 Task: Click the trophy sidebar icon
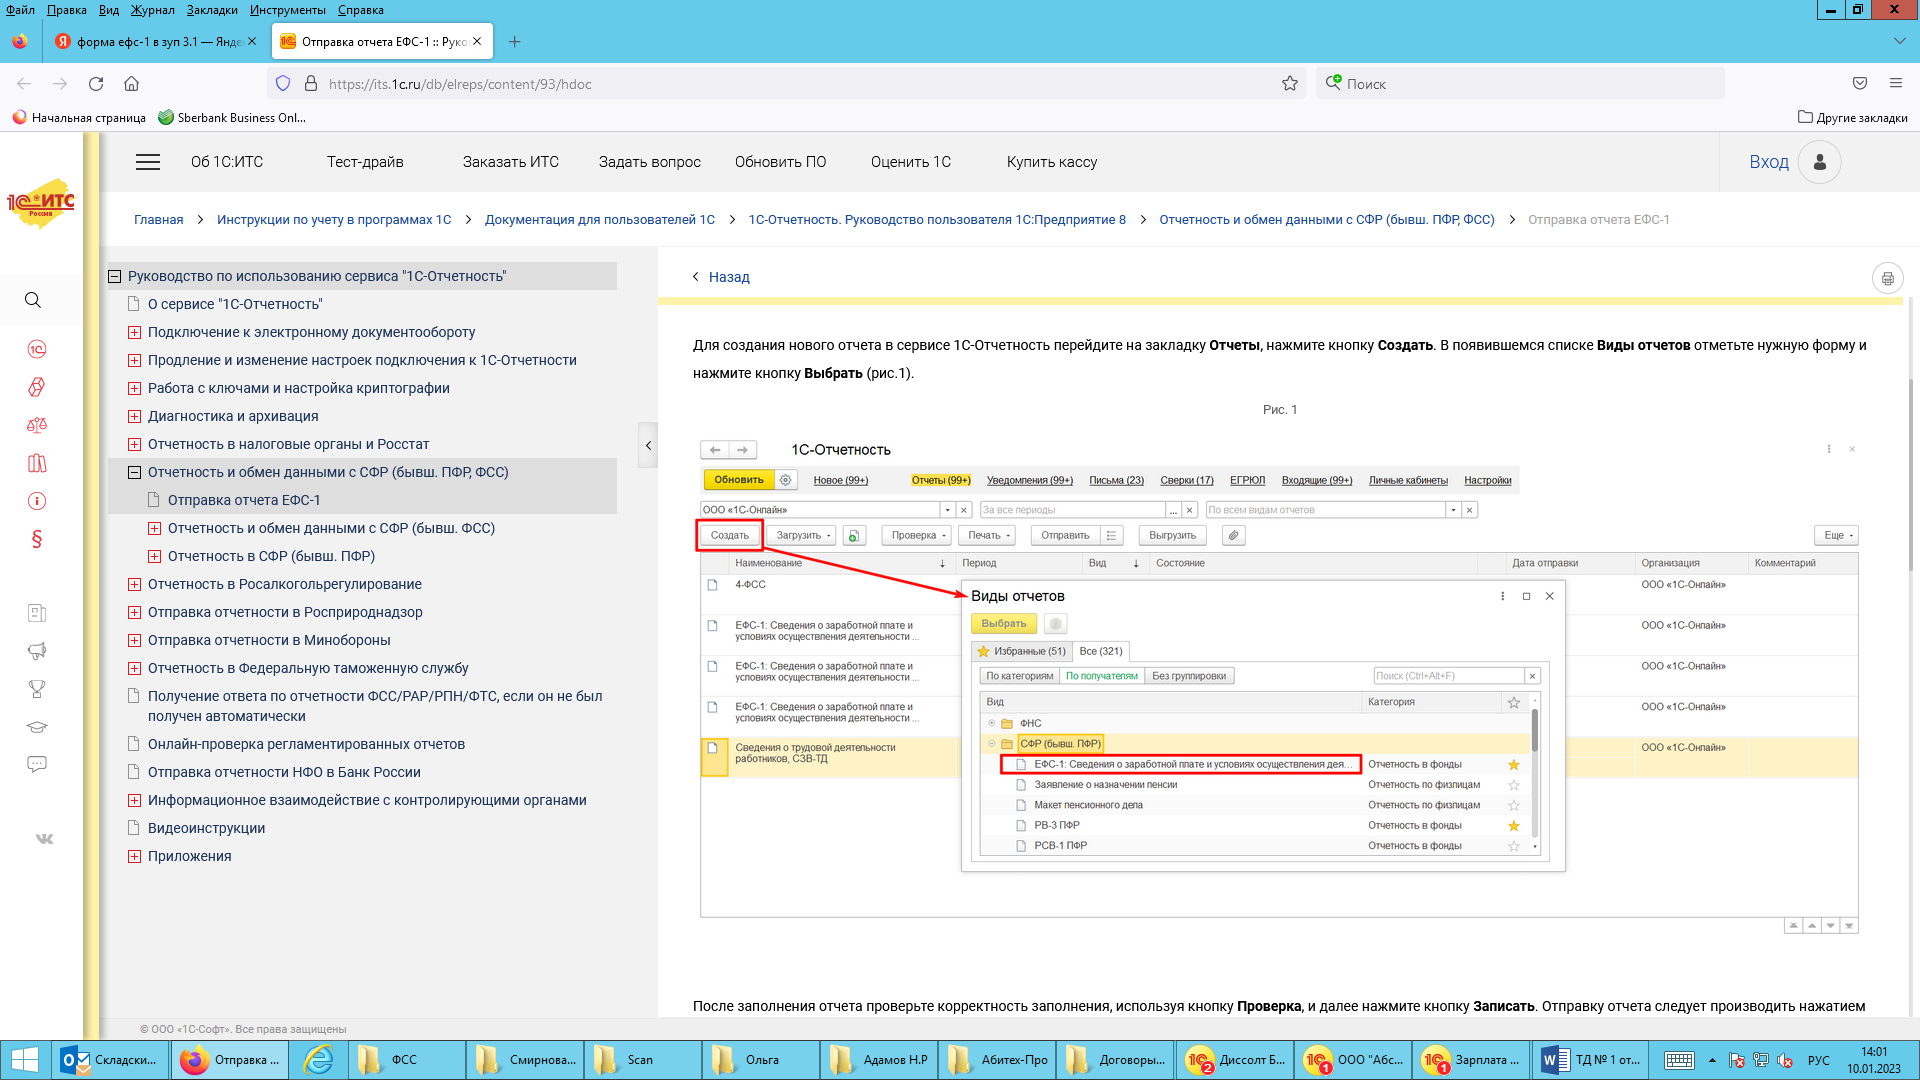pos(37,689)
